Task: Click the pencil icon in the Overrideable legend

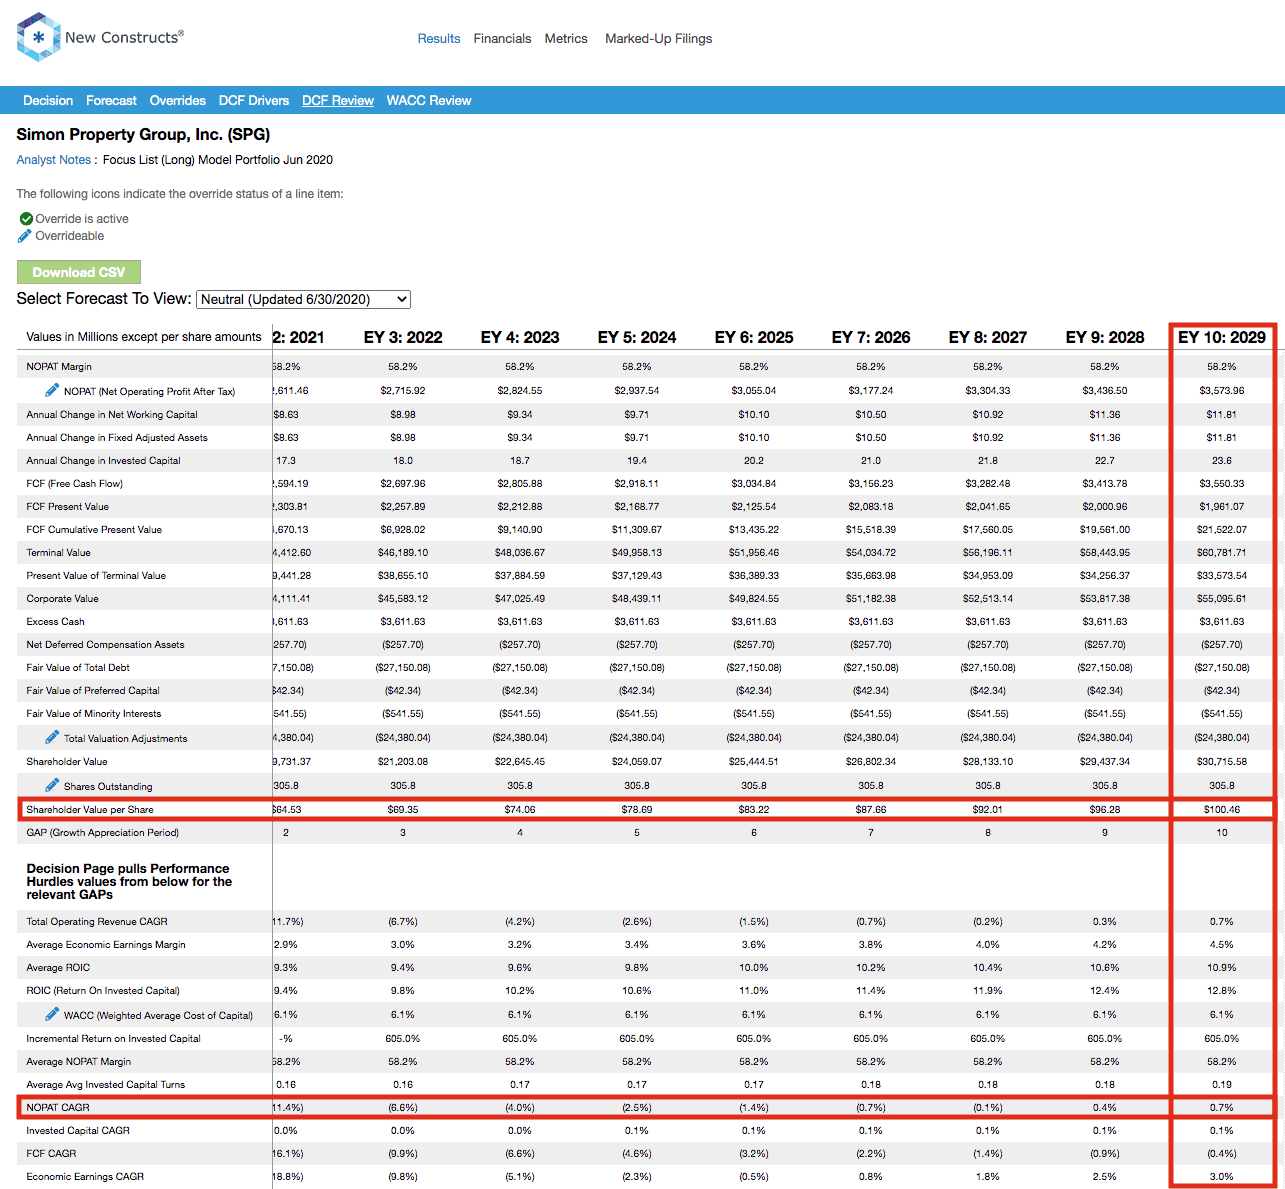Action: (x=25, y=236)
